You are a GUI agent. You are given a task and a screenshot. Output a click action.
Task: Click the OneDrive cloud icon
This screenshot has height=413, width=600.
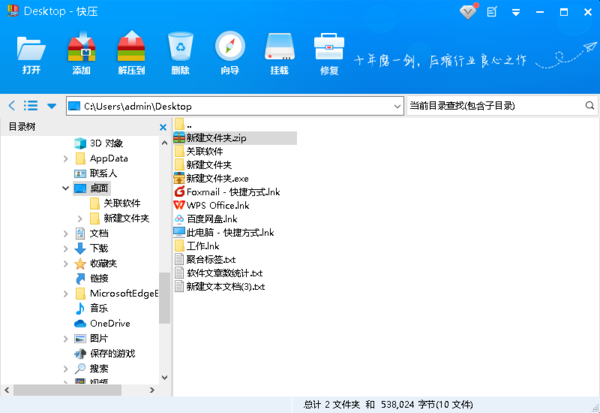pos(80,324)
